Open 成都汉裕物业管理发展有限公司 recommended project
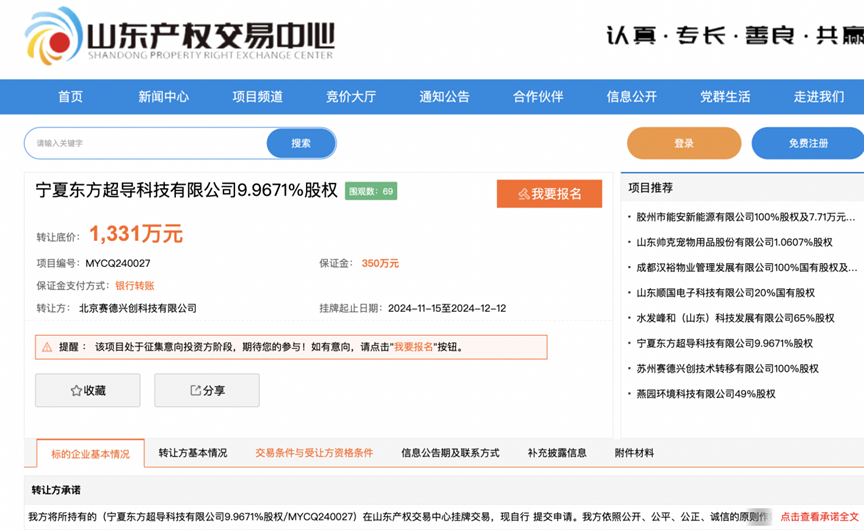This screenshot has height=530, width=864. point(747,268)
